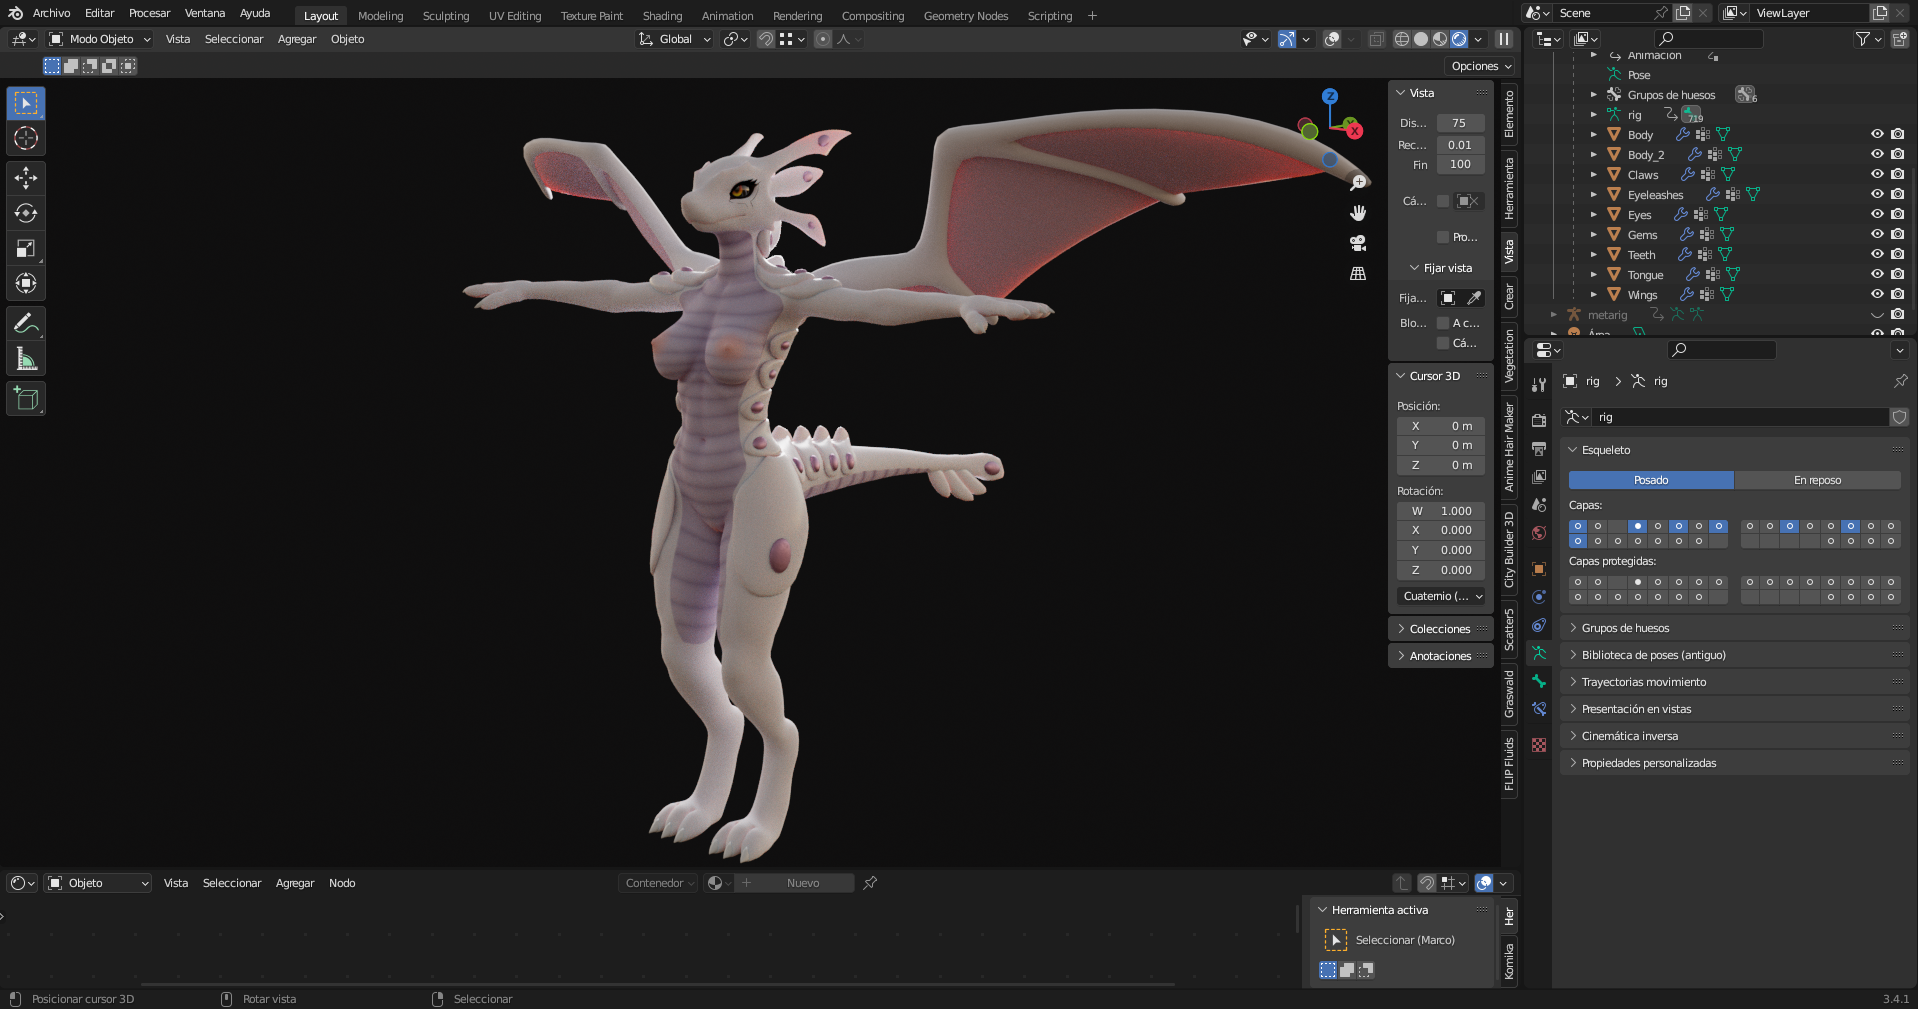Open the Cuaternio rotation mode dropdown
Screen dimensions: 1918x1009
tap(1442, 596)
